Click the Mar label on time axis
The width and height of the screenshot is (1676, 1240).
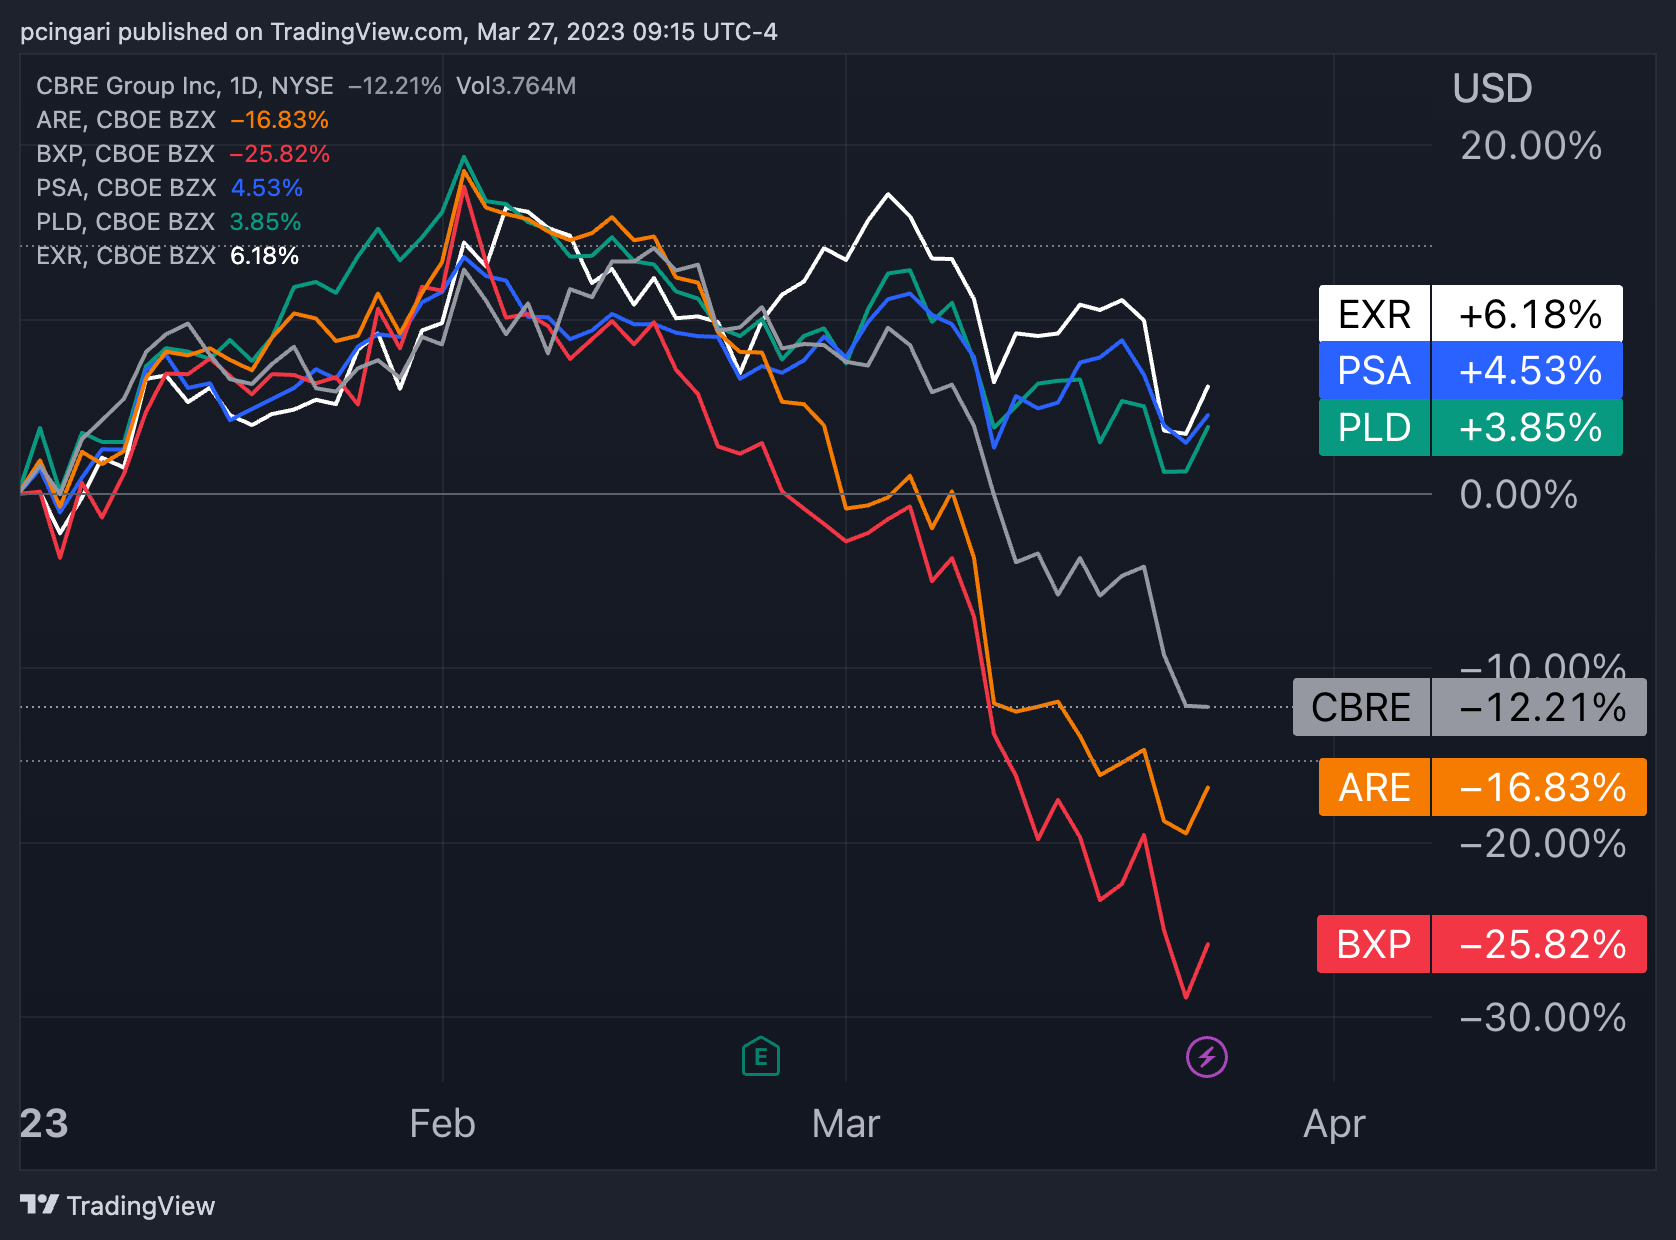(846, 1124)
